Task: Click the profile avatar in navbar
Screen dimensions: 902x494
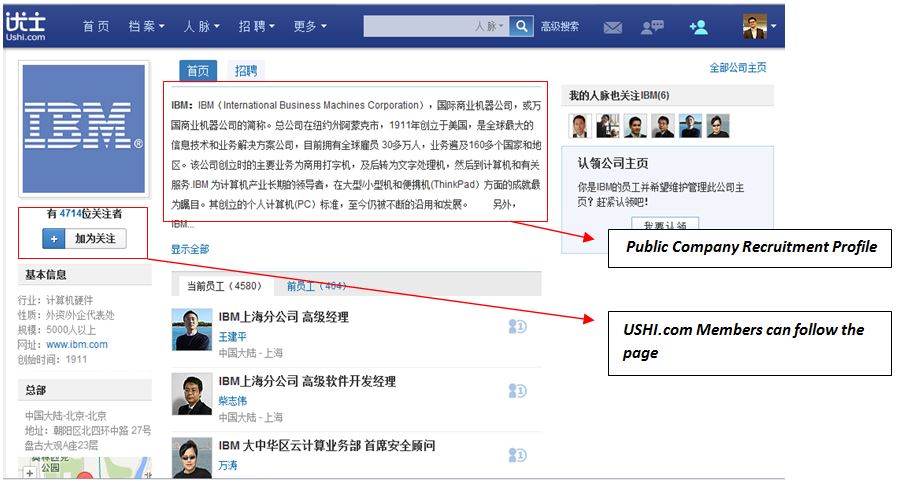Action: click(755, 26)
